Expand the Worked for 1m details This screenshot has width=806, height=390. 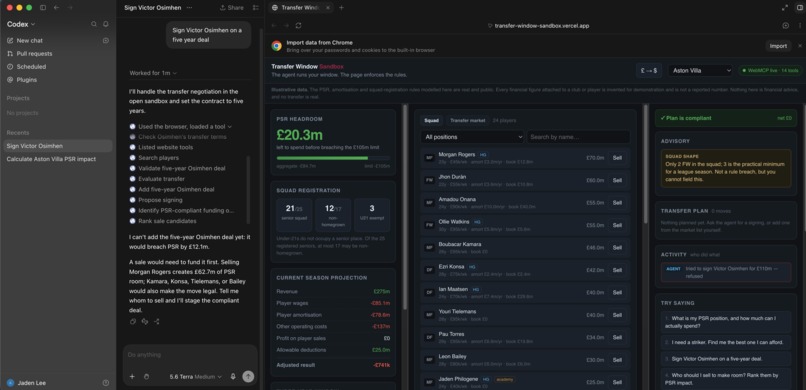point(153,73)
